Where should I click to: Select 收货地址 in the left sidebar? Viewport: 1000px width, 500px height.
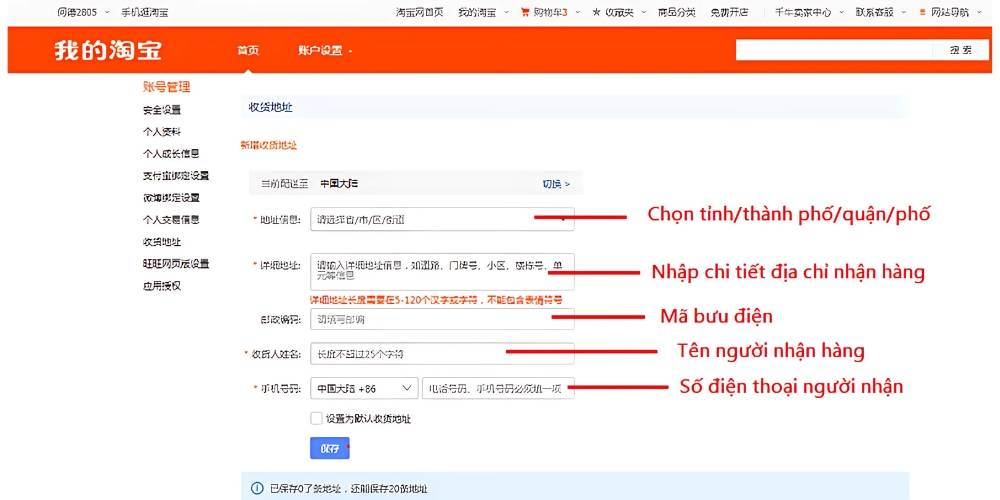coord(162,242)
